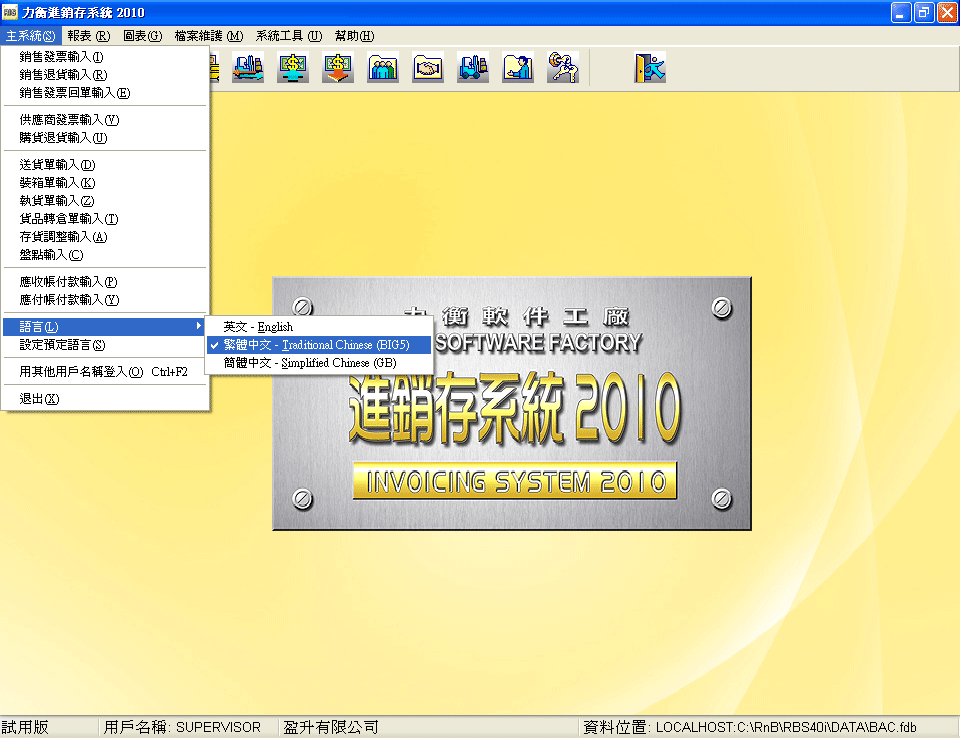The height and width of the screenshot is (738, 960).
Task: Select 盤點輸入(C) menu entry
Action: click(x=105, y=255)
